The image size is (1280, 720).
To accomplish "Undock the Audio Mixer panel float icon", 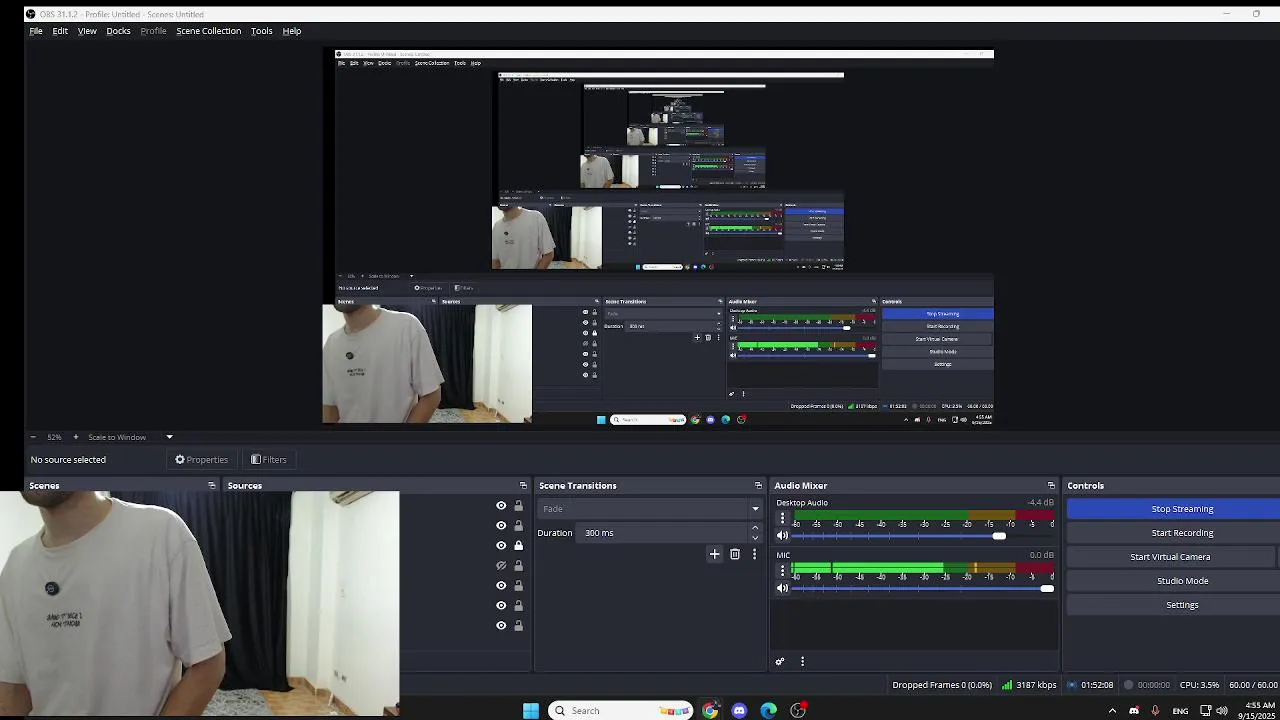I will tap(1051, 485).
